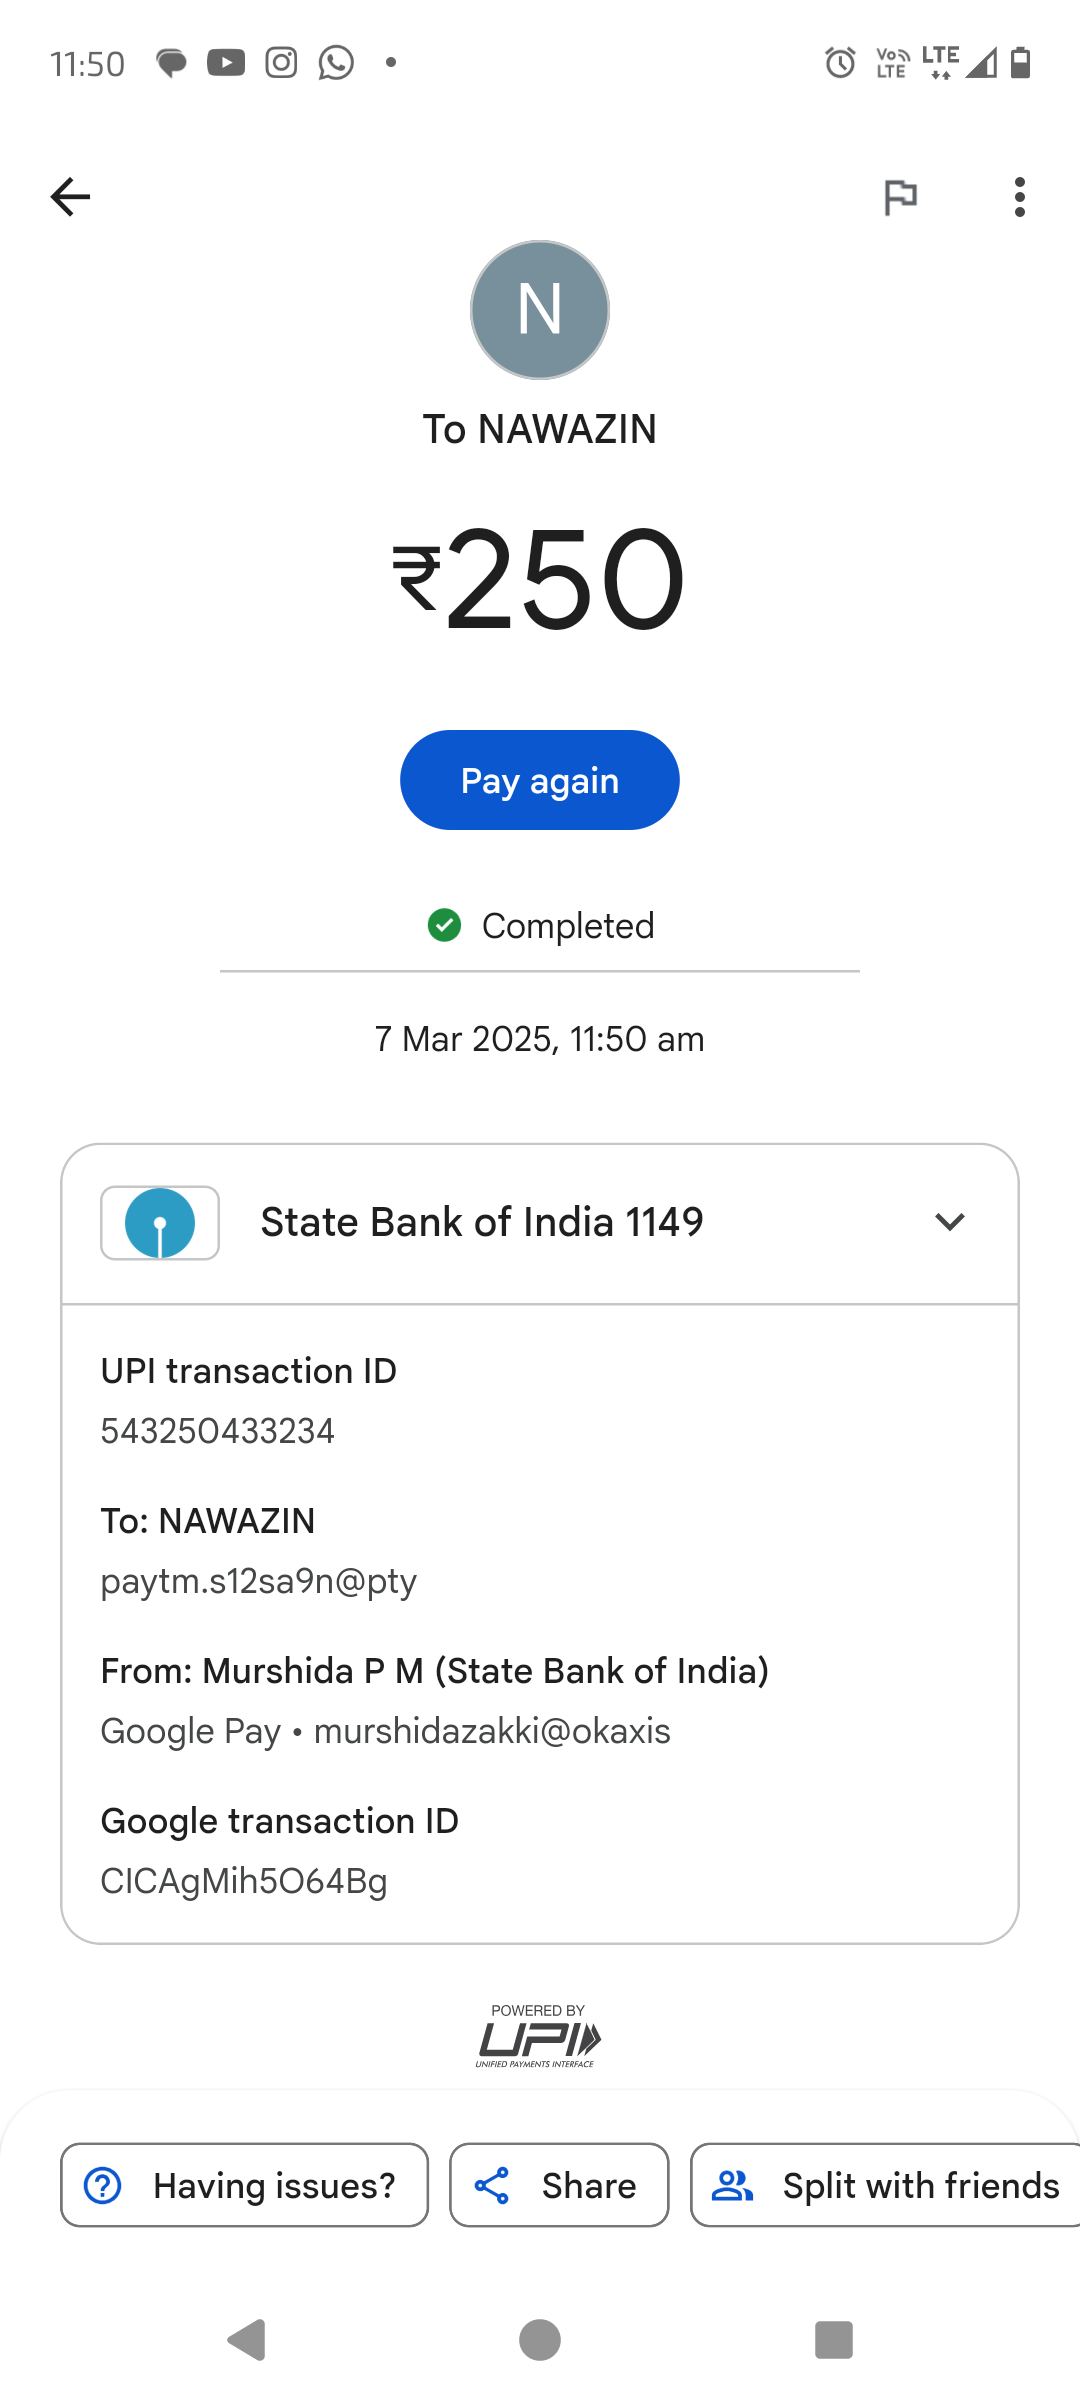Tap the green Completed checkmark icon
Viewport: 1080px width, 2400px height.
pos(444,925)
